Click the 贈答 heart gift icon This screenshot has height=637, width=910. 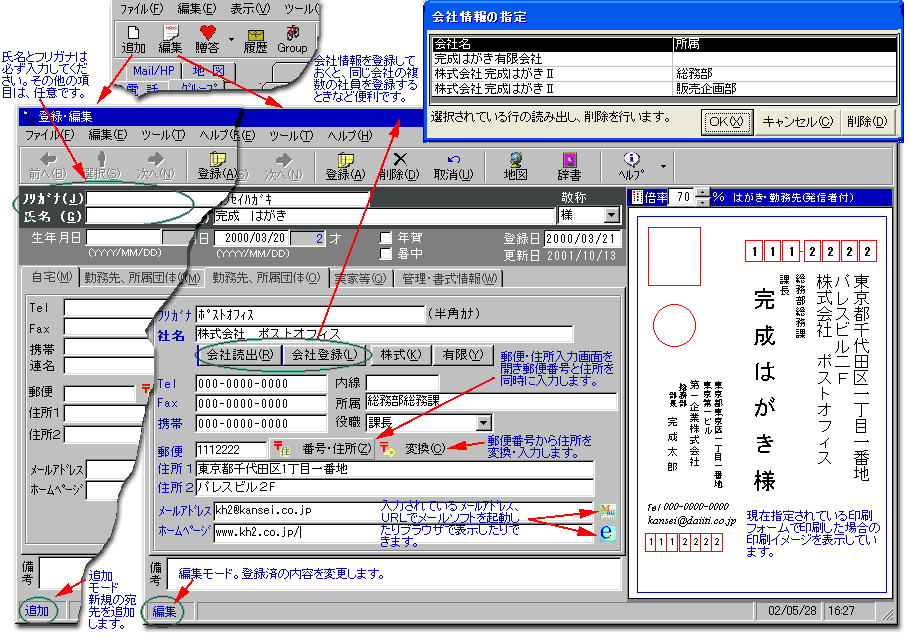[x=208, y=38]
